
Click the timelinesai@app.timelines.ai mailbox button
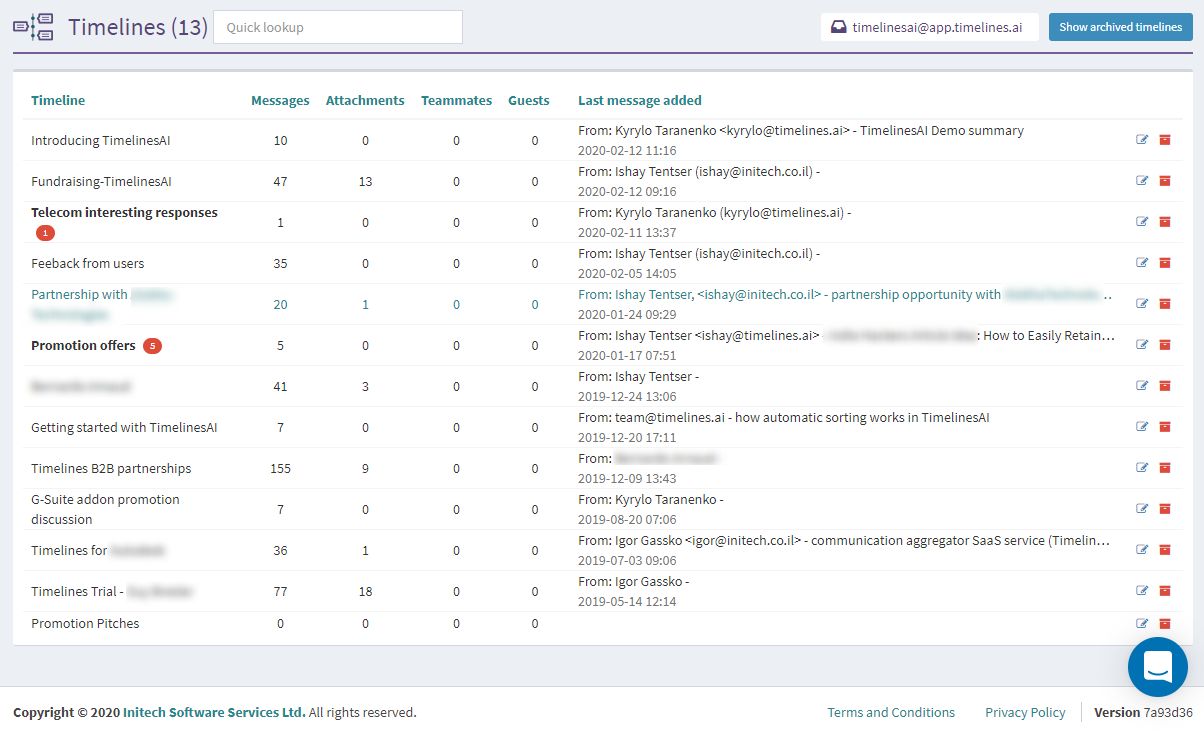pyautogui.click(x=930, y=27)
